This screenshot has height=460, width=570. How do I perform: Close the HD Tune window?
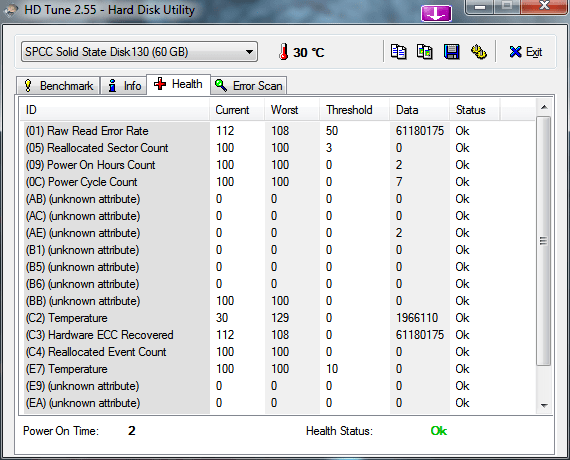tap(544, 6)
